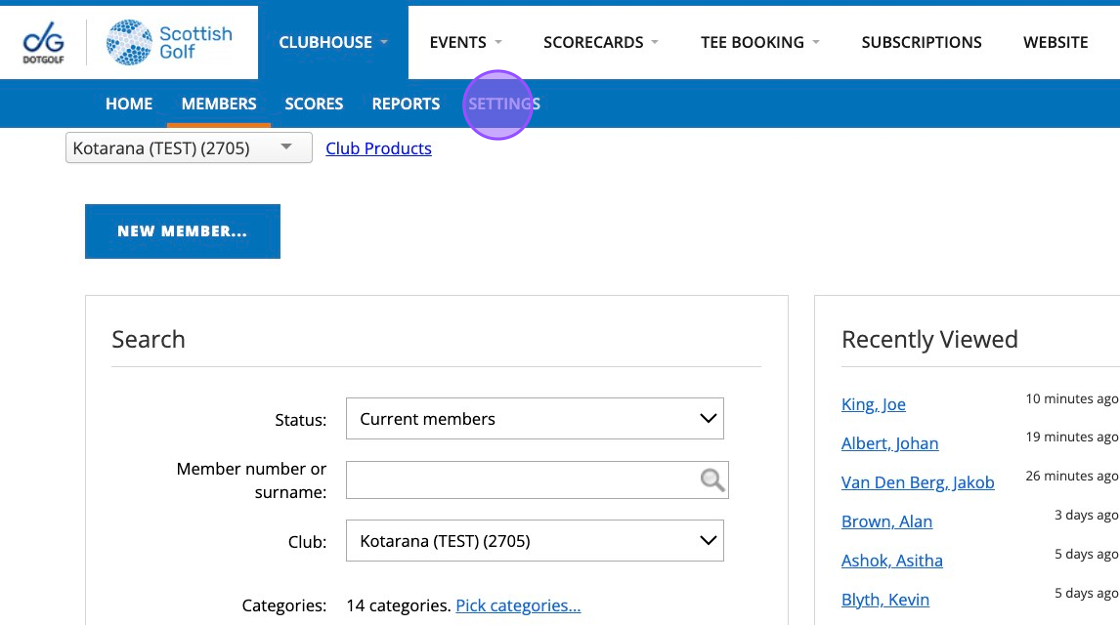The image size is (1120, 625).
Task: Switch to the Scores tab
Action: click(314, 104)
